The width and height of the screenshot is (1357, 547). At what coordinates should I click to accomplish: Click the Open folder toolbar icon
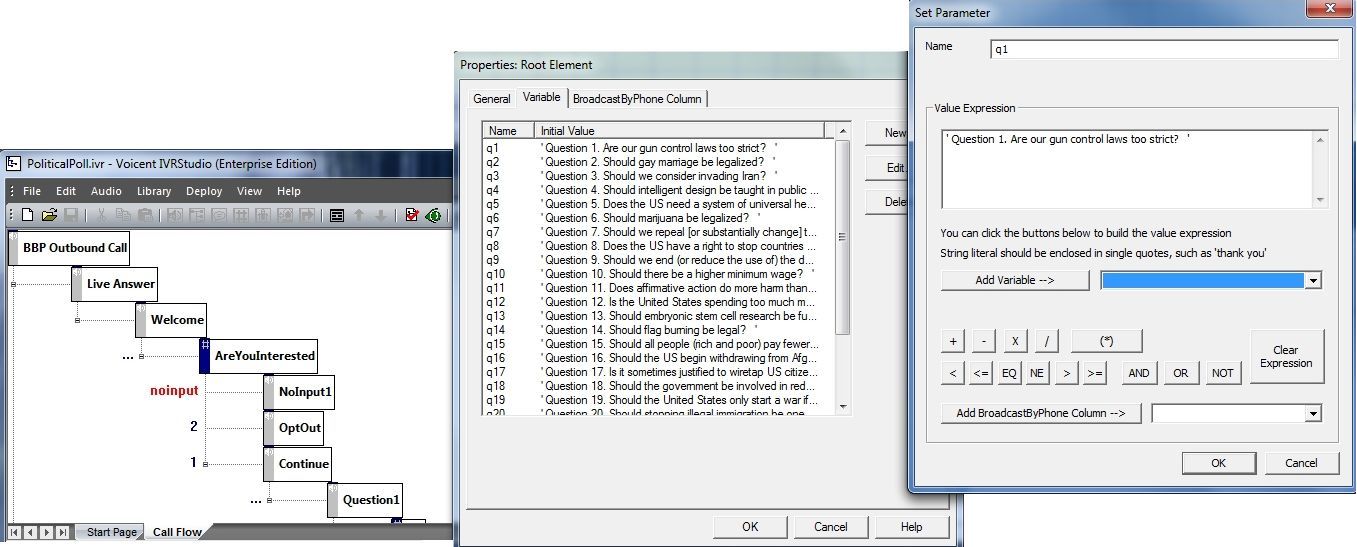pos(49,215)
